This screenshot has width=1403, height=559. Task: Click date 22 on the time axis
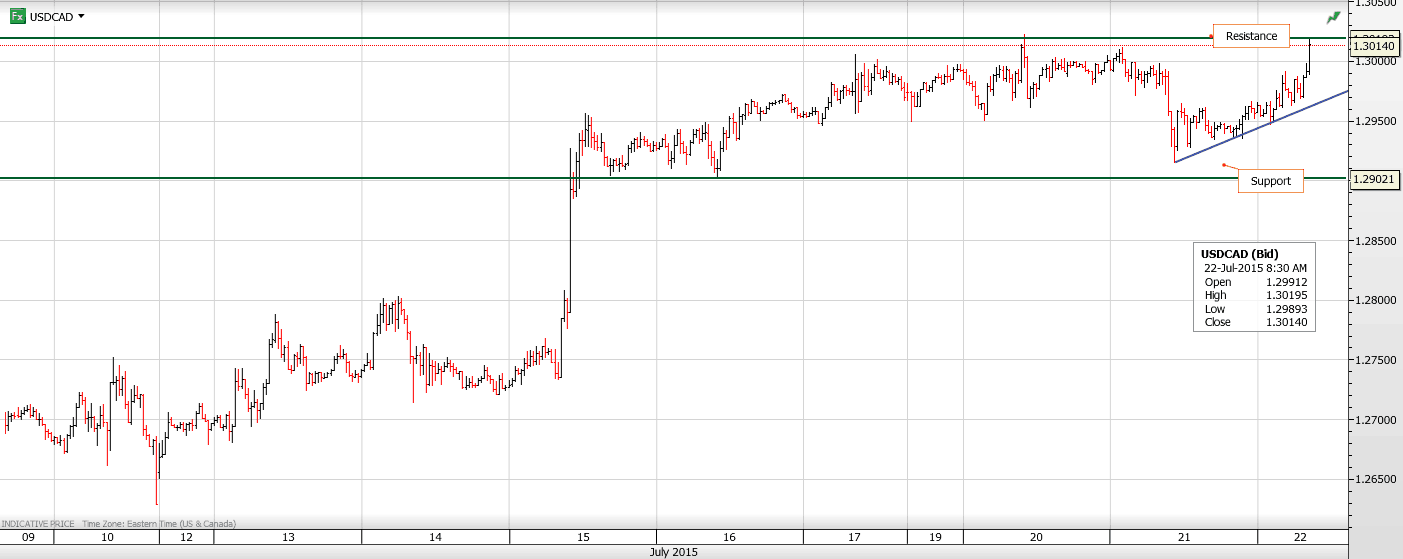pyautogui.click(x=1300, y=537)
